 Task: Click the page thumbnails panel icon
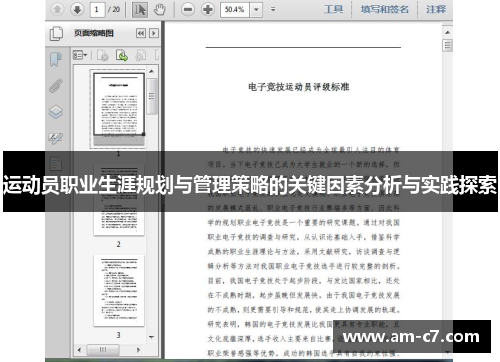[56, 33]
